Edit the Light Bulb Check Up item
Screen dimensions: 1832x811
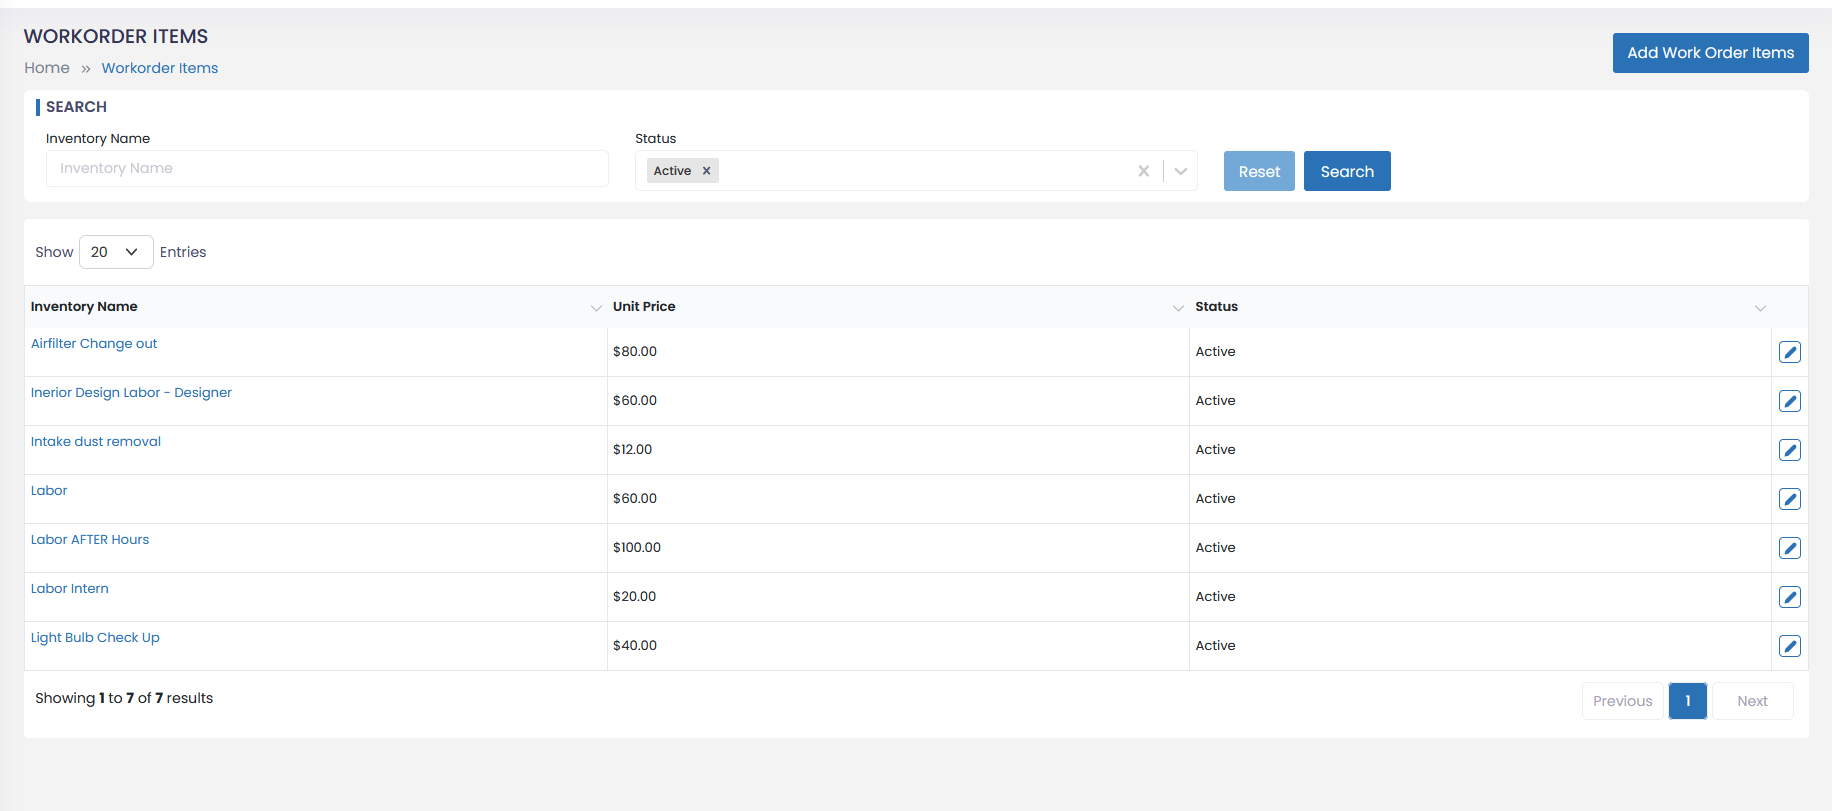[1789, 646]
